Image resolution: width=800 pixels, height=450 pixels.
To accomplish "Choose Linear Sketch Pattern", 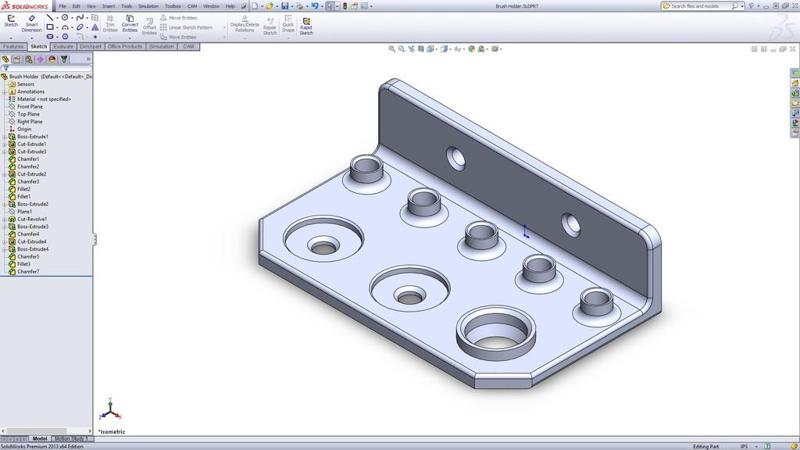I will click(187, 28).
